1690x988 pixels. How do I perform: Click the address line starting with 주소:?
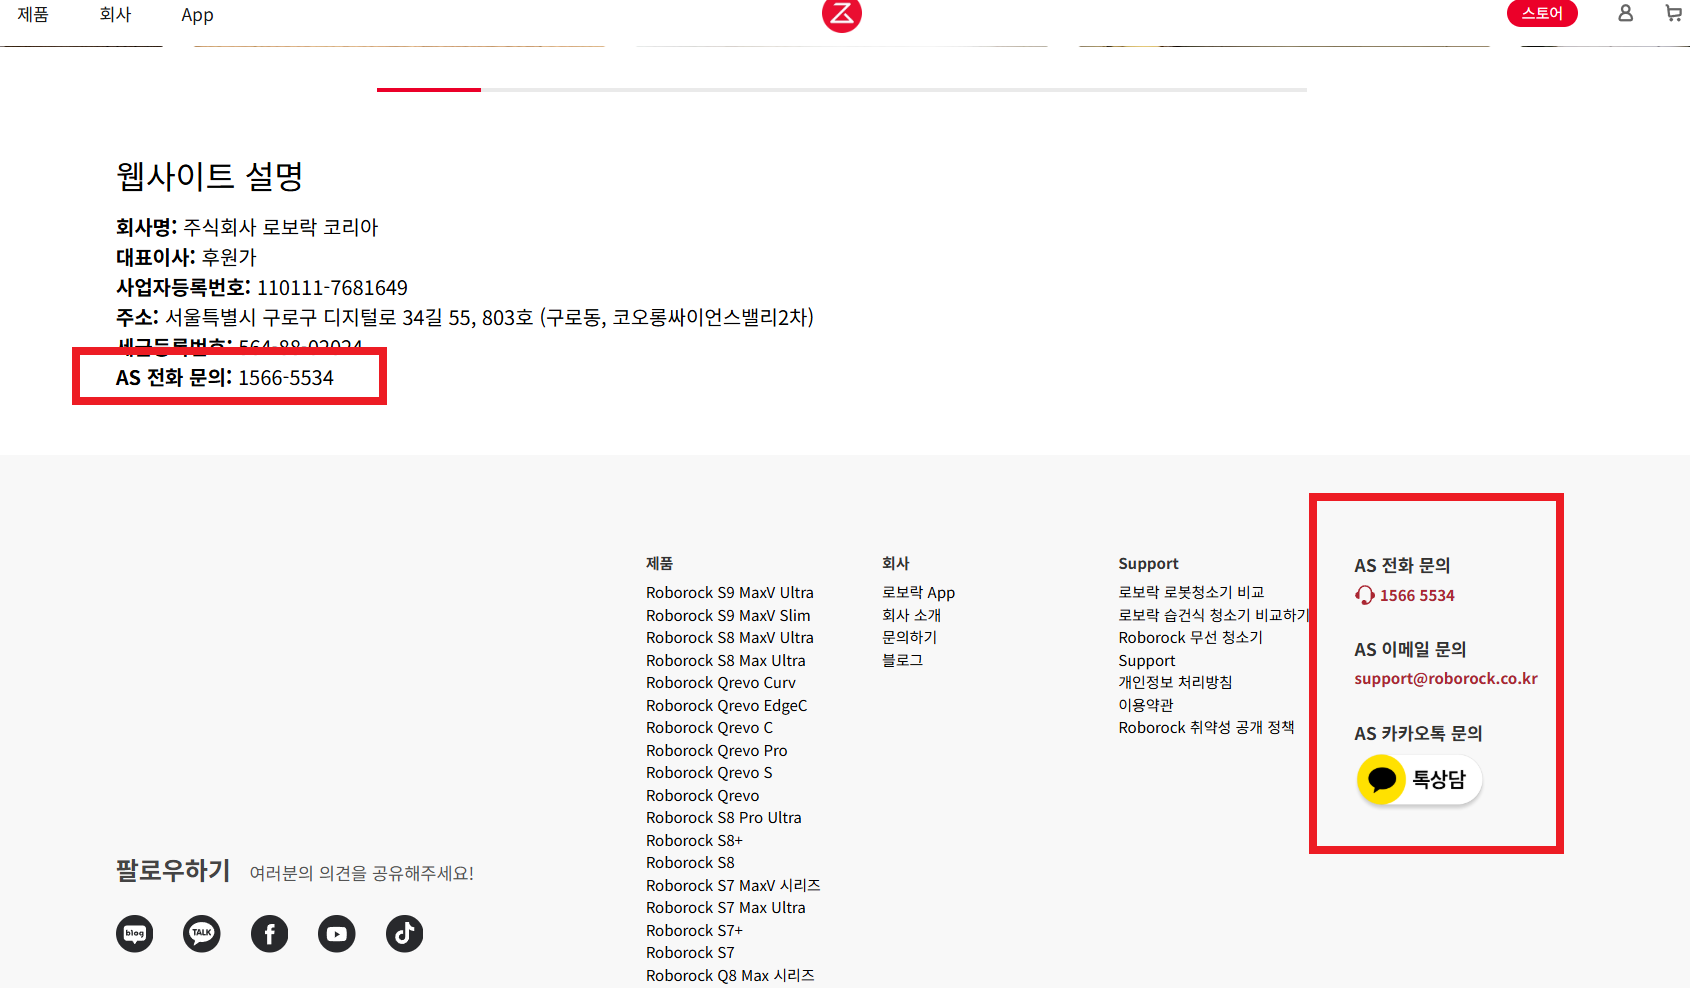coord(465,318)
